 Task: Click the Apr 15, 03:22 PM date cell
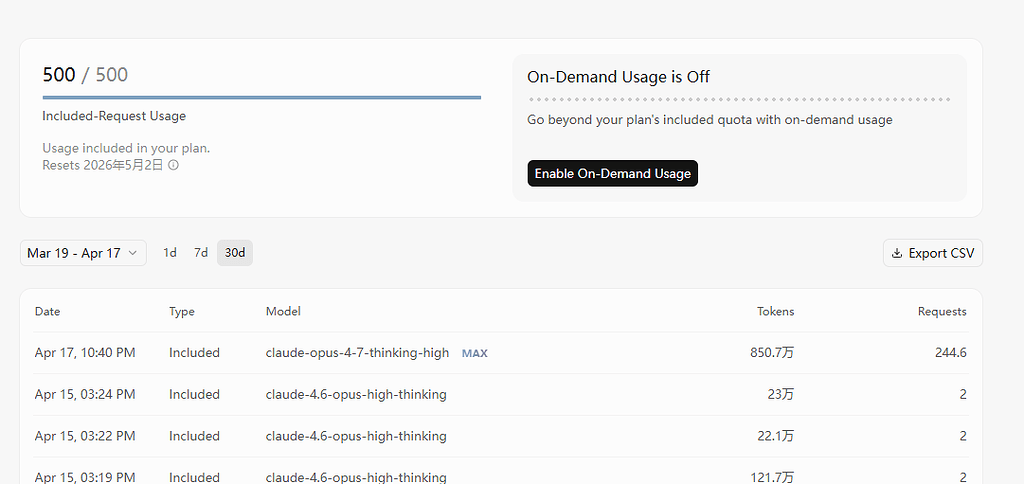coord(85,436)
